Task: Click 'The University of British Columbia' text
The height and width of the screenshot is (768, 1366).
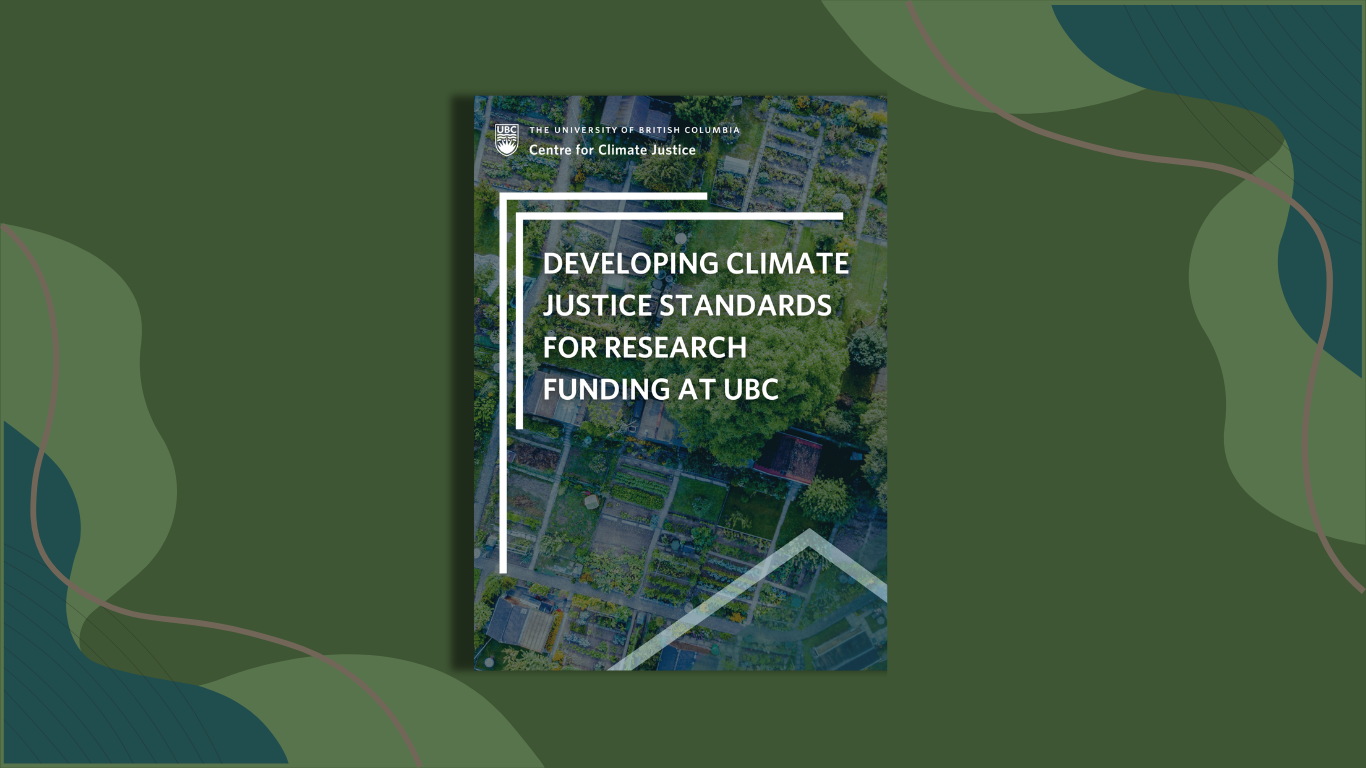Action: (x=634, y=130)
